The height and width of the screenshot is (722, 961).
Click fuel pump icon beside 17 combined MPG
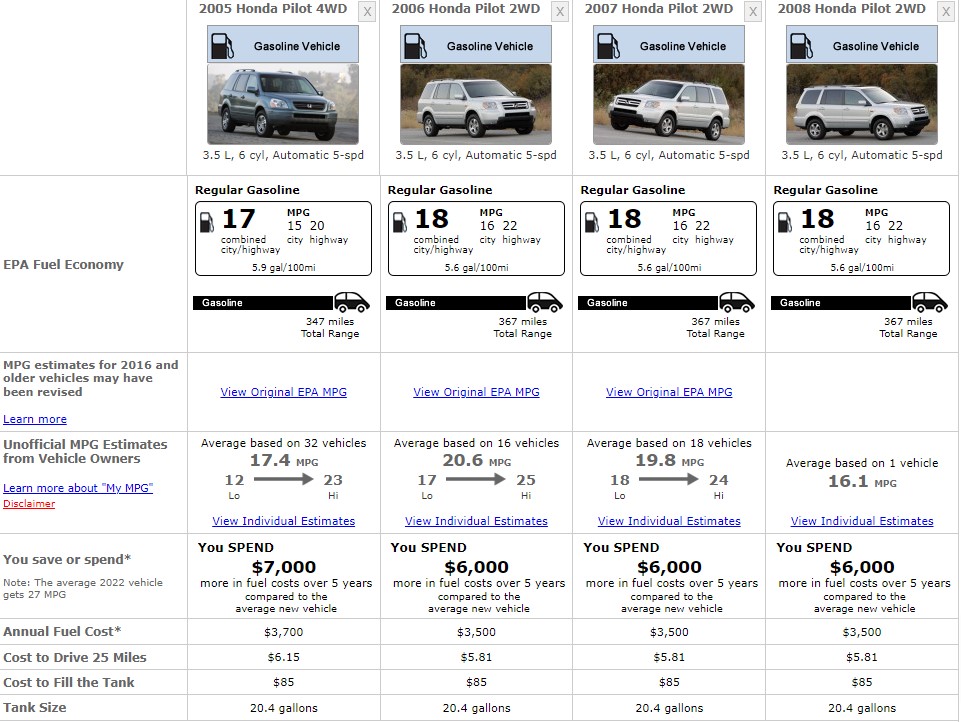[207, 222]
